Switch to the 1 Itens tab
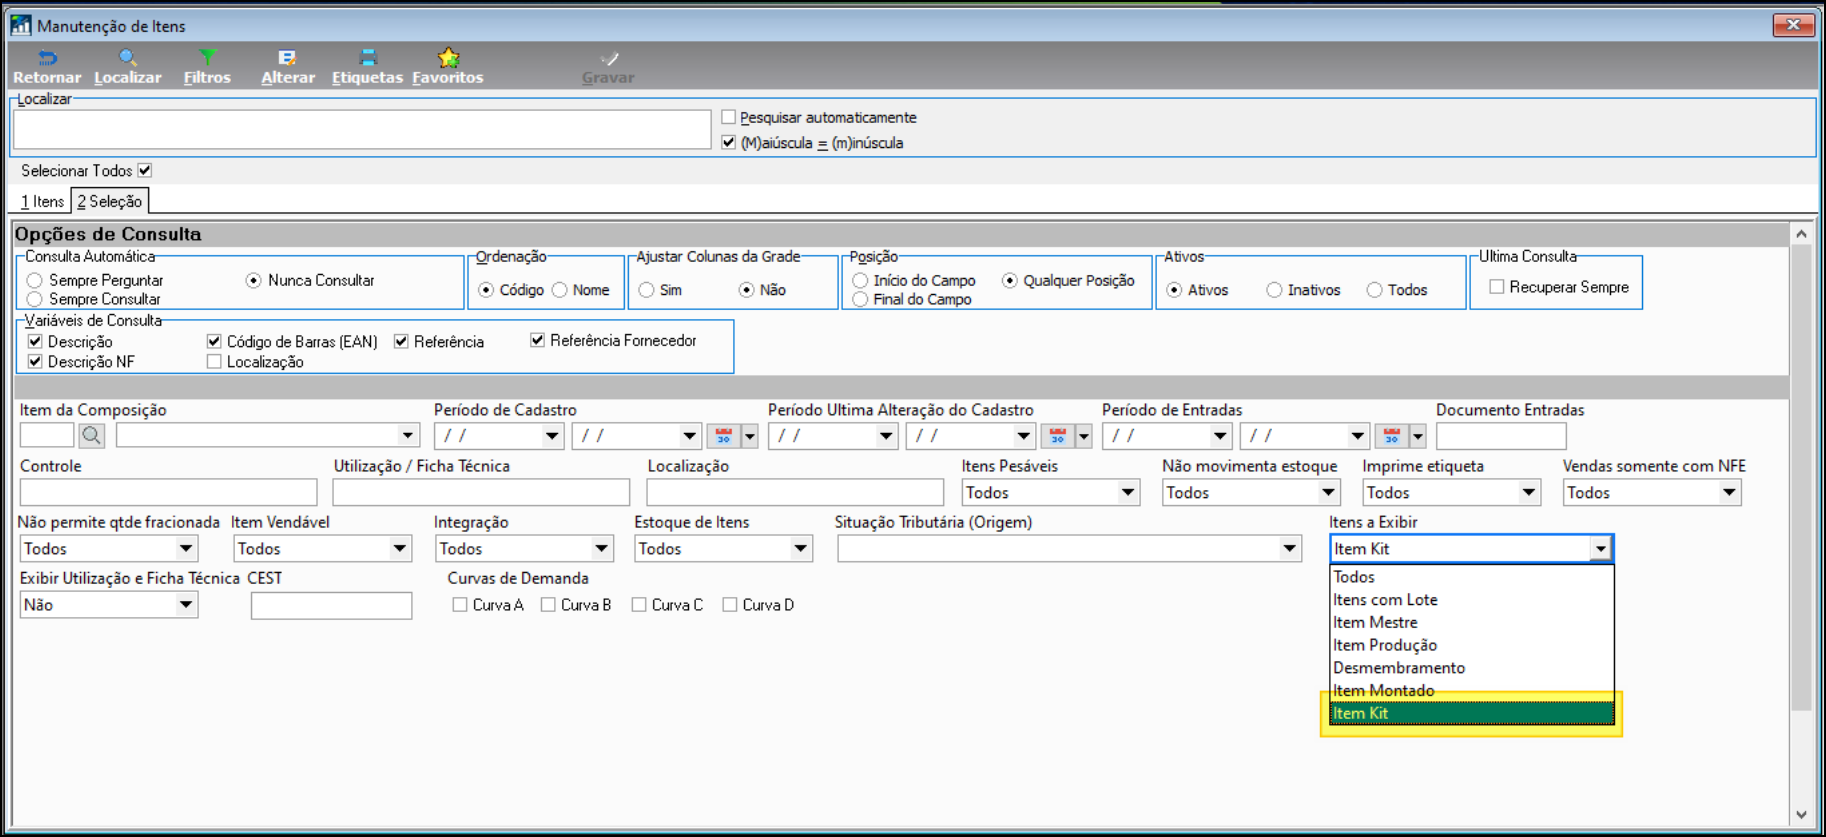1826x837 pixels. [x=43, y=201]
